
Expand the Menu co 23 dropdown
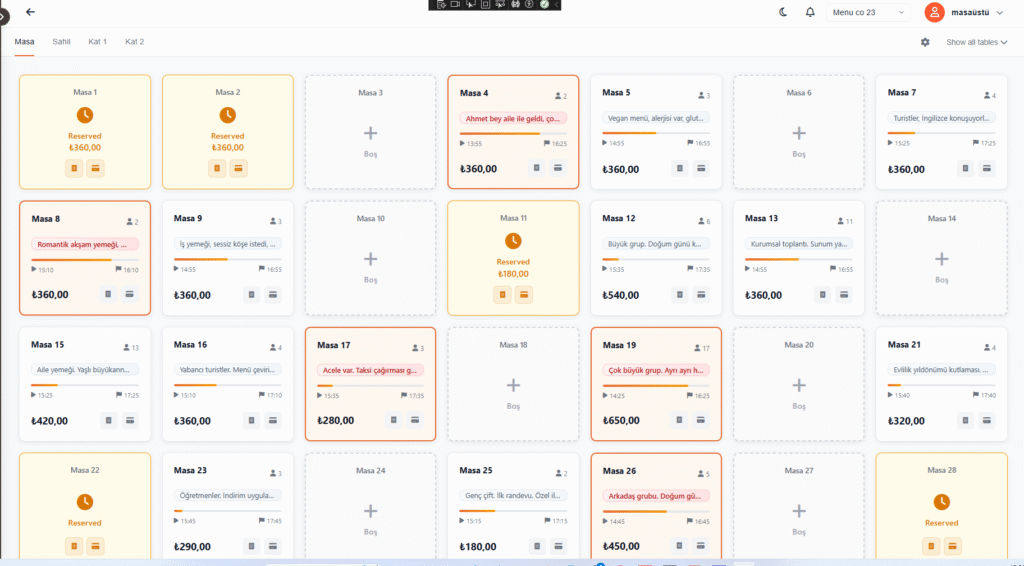[867, 12]
